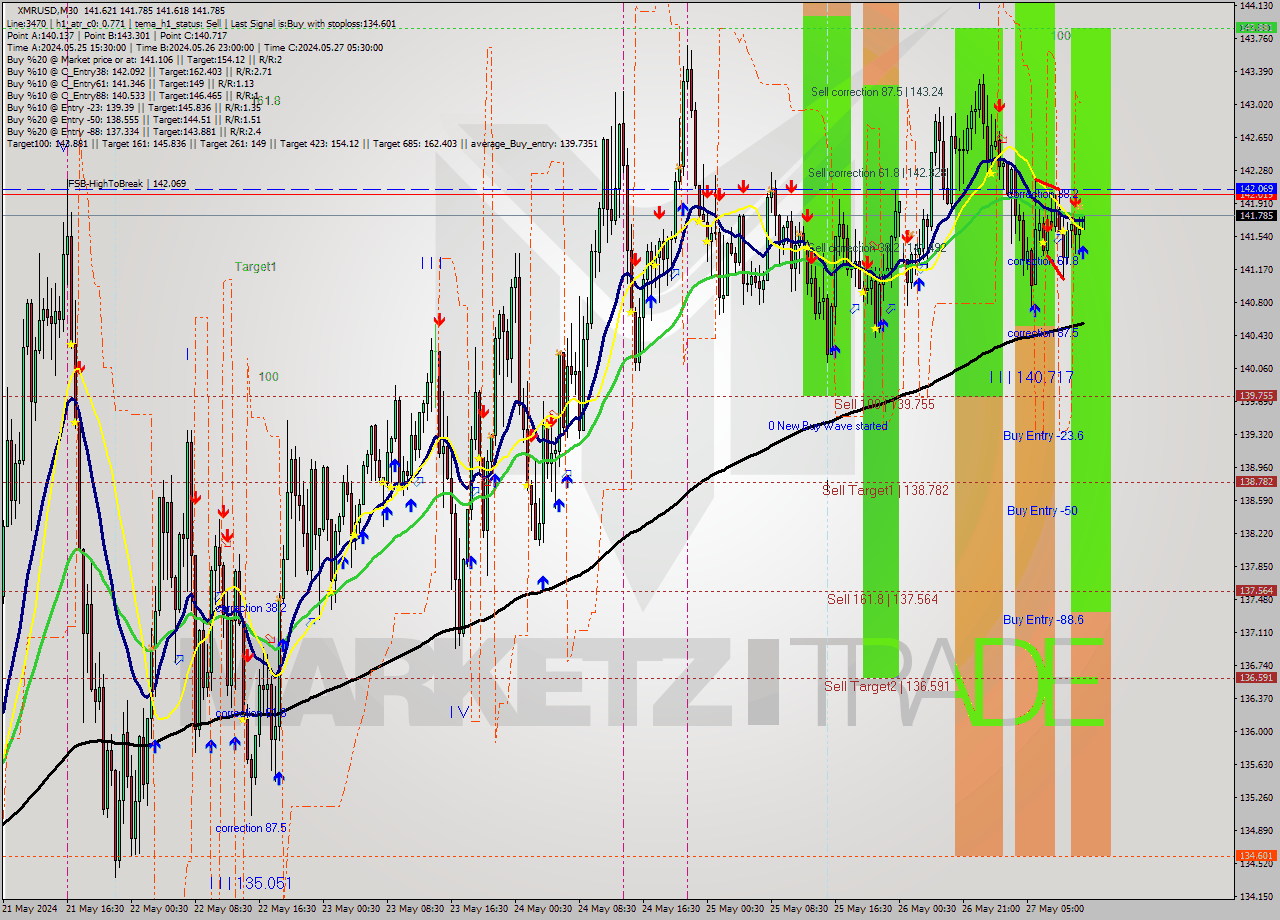This screenshot has height=920, width=1280.
Task: Click the 'Sell 161.8 | 137.564' label
Action: click(x=882, y=599)
